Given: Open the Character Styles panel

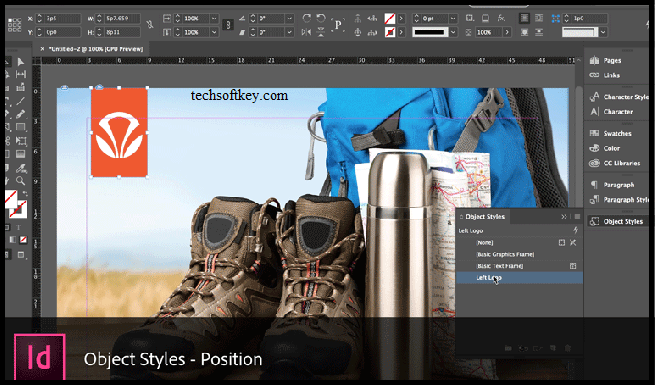Looking at the screenshot, I should 618,97.
